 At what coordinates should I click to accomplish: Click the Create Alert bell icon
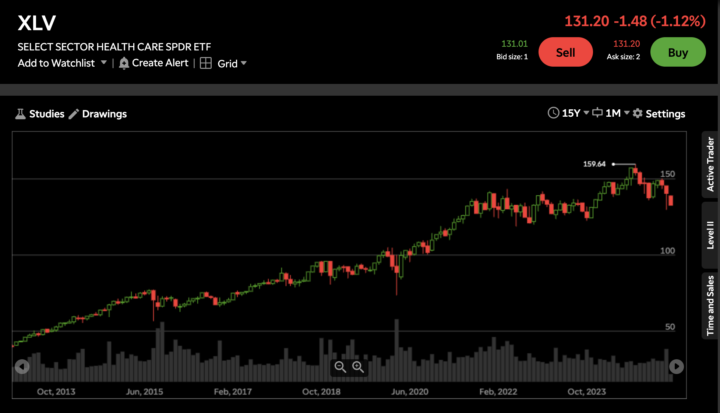tap(124, 63)
